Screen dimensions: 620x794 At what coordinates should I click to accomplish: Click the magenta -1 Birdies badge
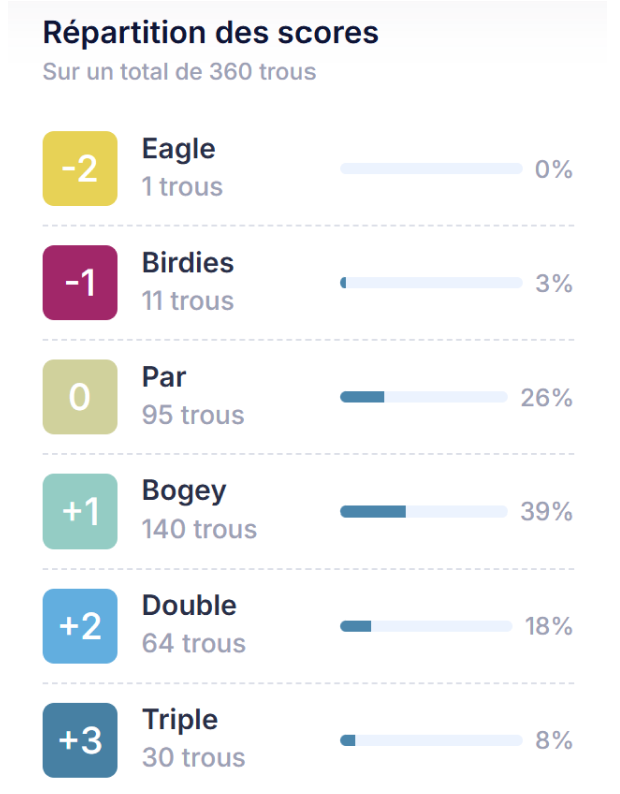pyautogui.click(x=80, y=283)
